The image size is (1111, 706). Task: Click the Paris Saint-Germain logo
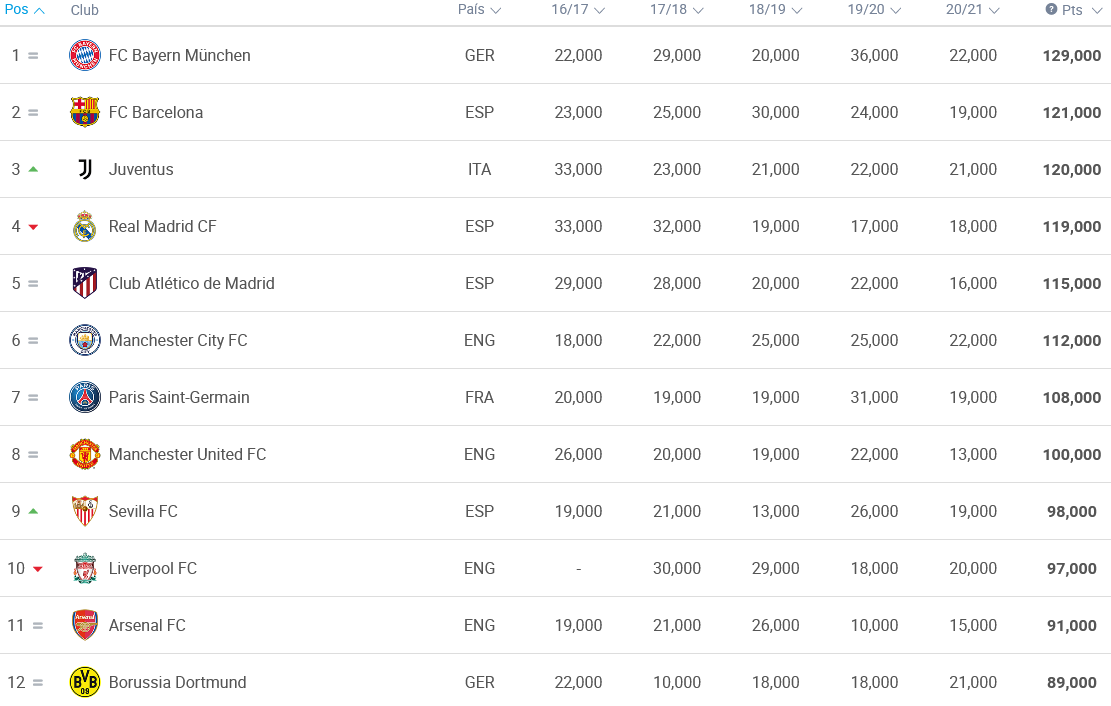pos(85,397)
